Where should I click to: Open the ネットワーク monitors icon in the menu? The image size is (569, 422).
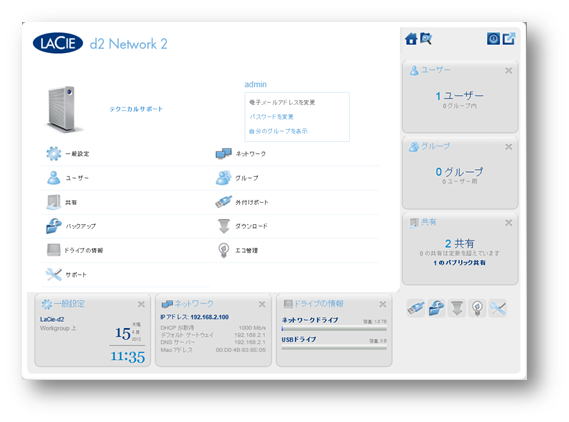224,153
